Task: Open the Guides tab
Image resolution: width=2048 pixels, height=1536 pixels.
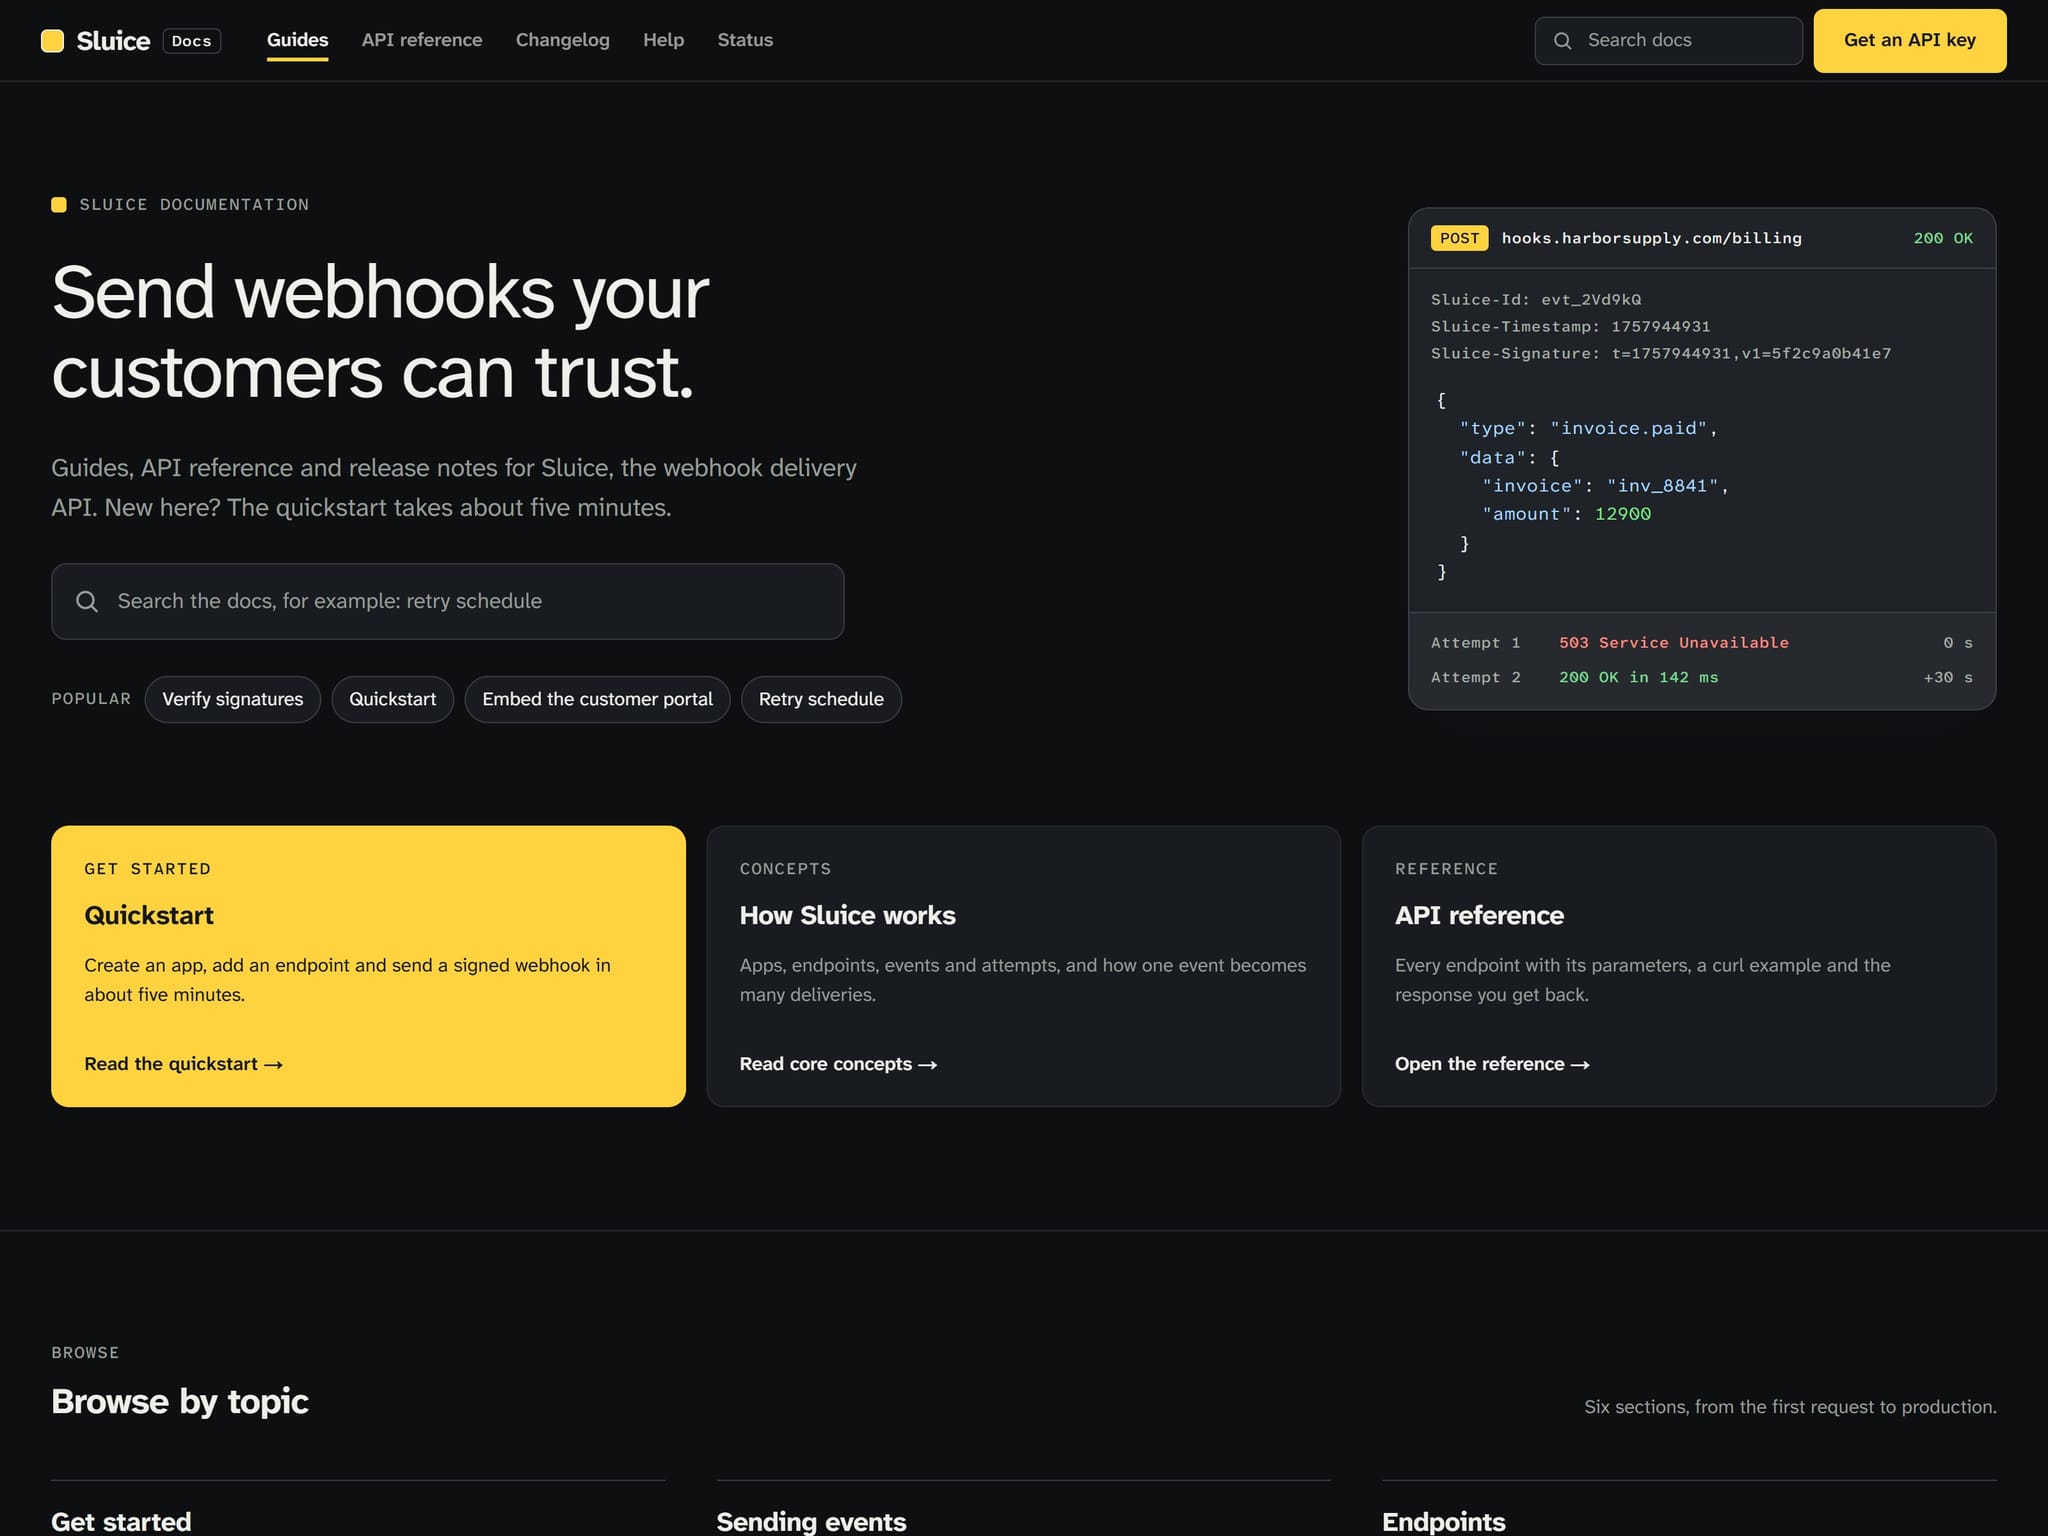Action: pos(297,40)
